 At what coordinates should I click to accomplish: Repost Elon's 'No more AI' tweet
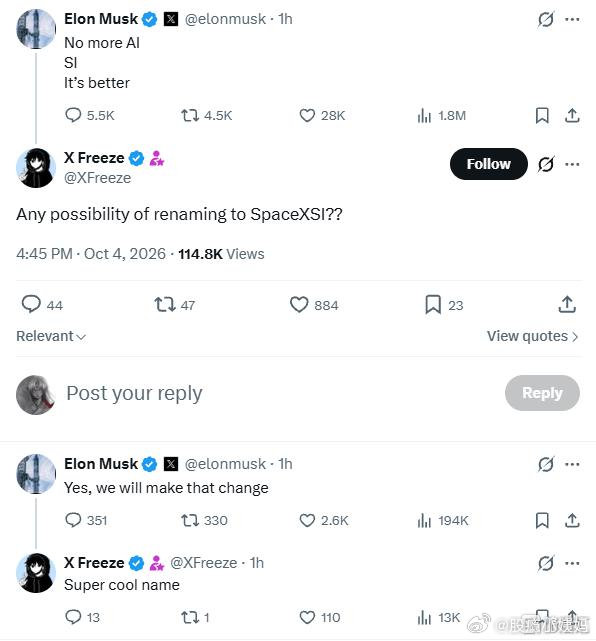pyautogui.click(x=206, y=116)
